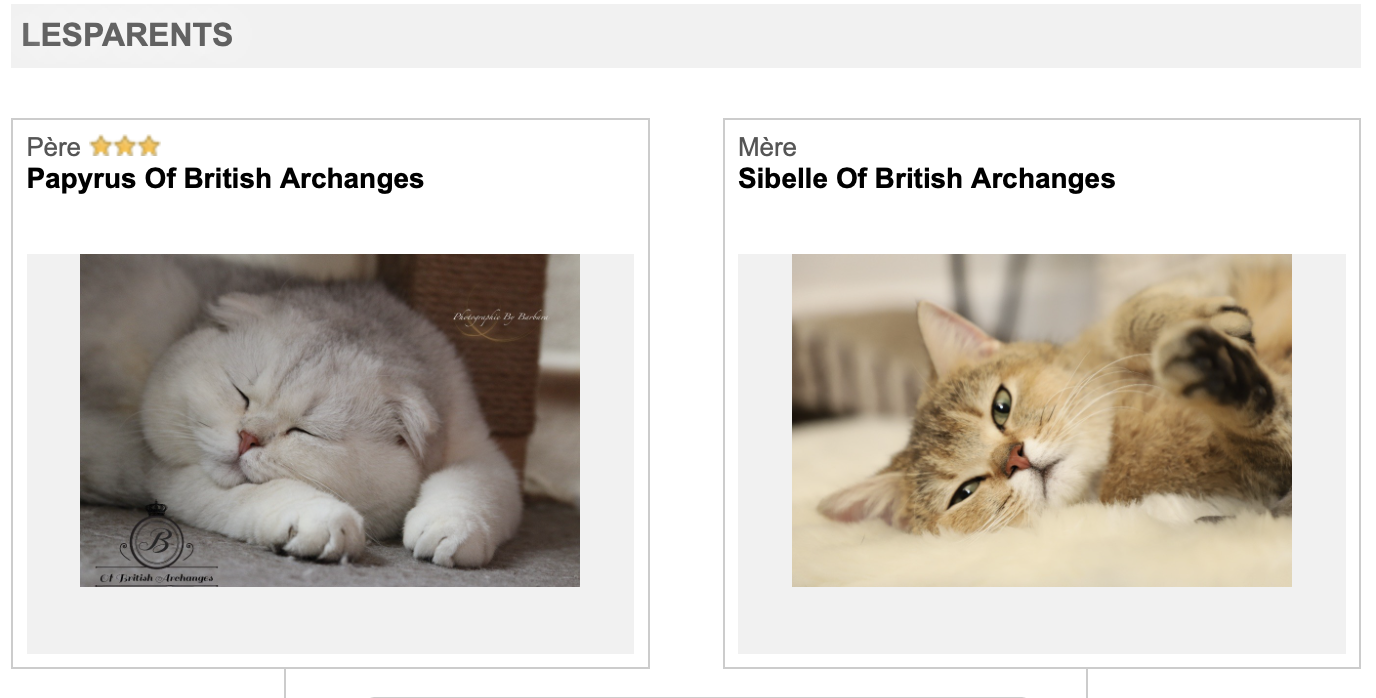Viewport: 1376px width, 698px height.
Task: Open the golden tabby cat photo
Action: [1041, 420]
